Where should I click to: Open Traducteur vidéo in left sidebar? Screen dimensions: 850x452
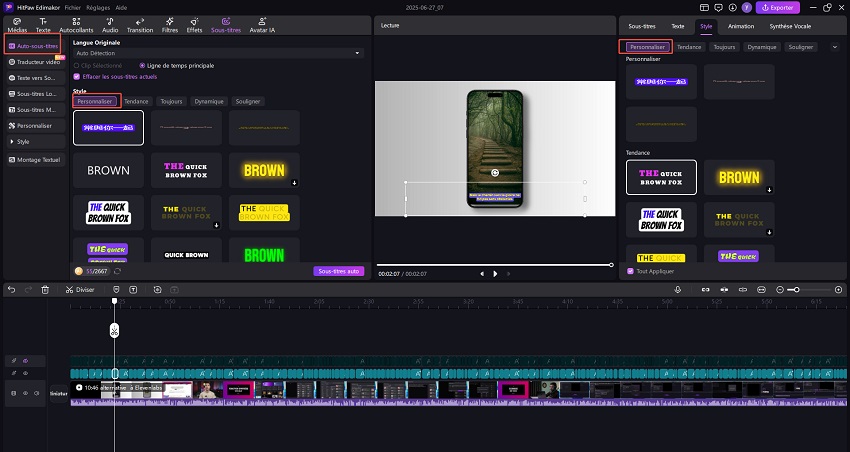[36, 62]
